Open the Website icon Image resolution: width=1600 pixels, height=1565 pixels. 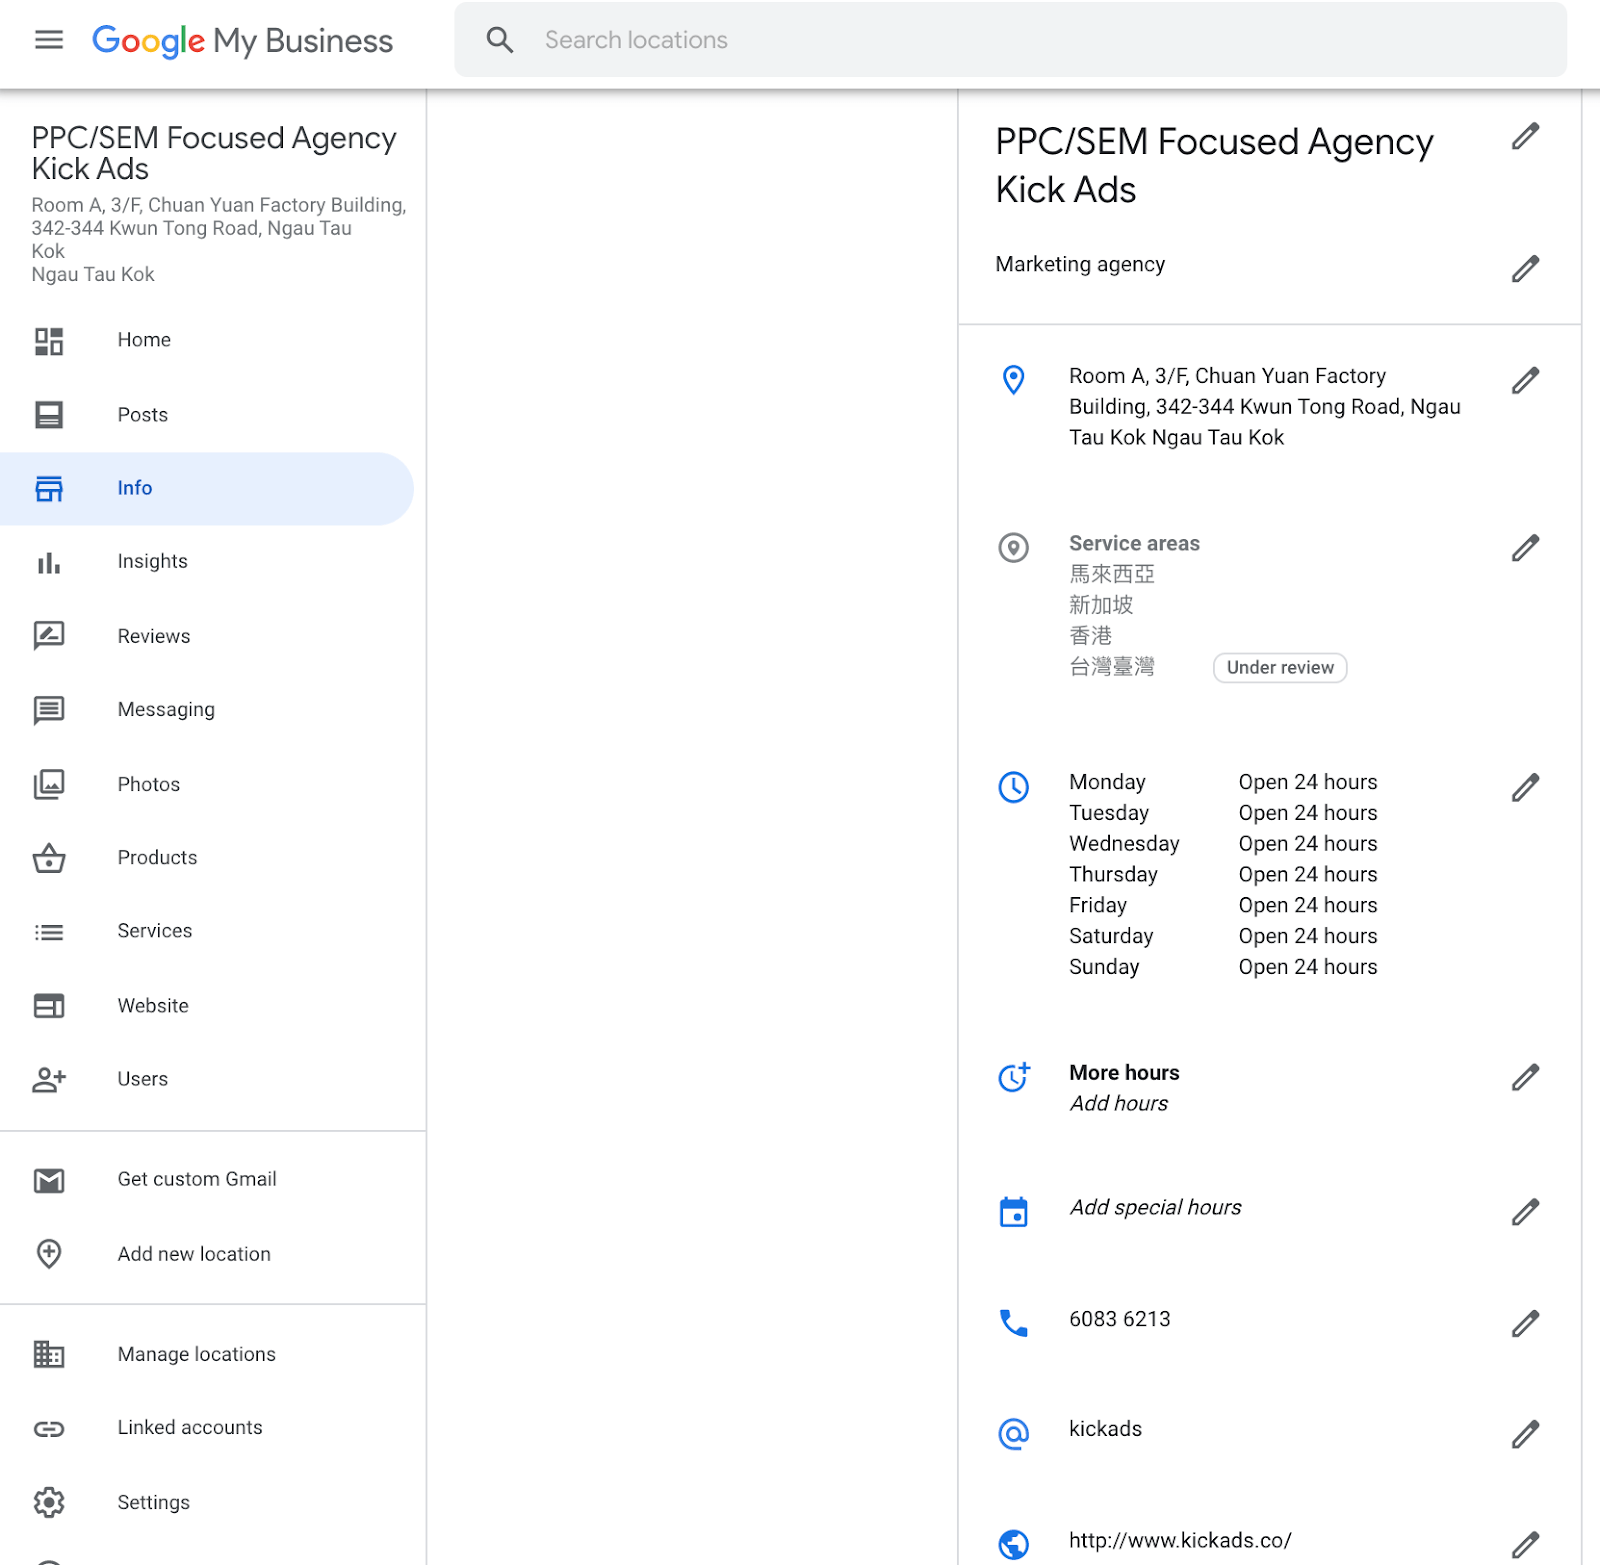coord(49,1006)
